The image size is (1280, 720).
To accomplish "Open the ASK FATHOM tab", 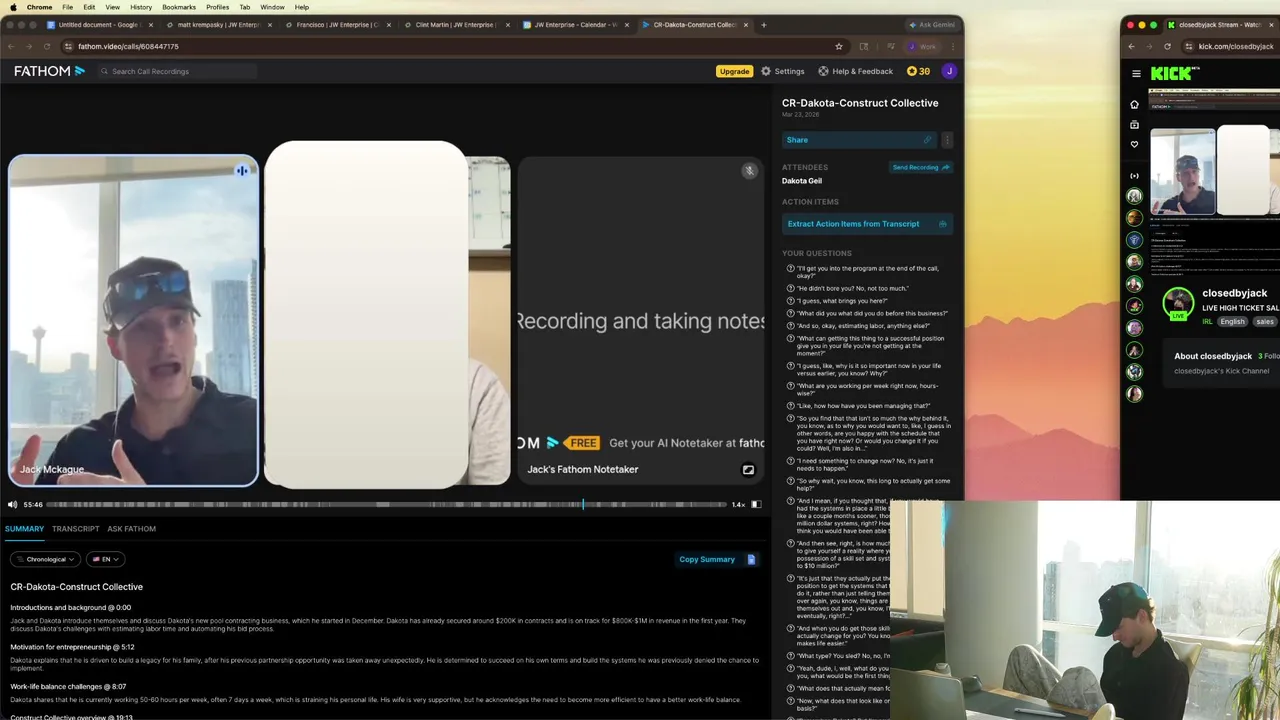I will pos(132,528).
